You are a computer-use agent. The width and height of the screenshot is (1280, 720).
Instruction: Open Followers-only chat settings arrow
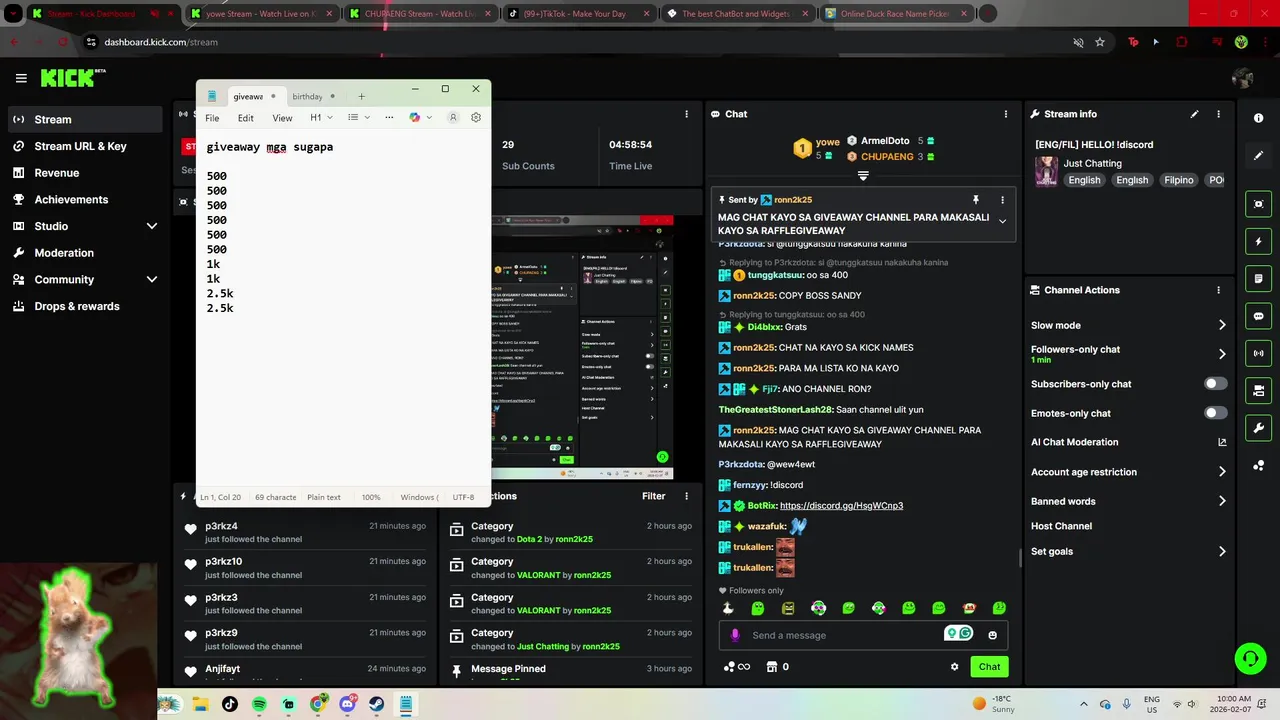[1221, 354]
